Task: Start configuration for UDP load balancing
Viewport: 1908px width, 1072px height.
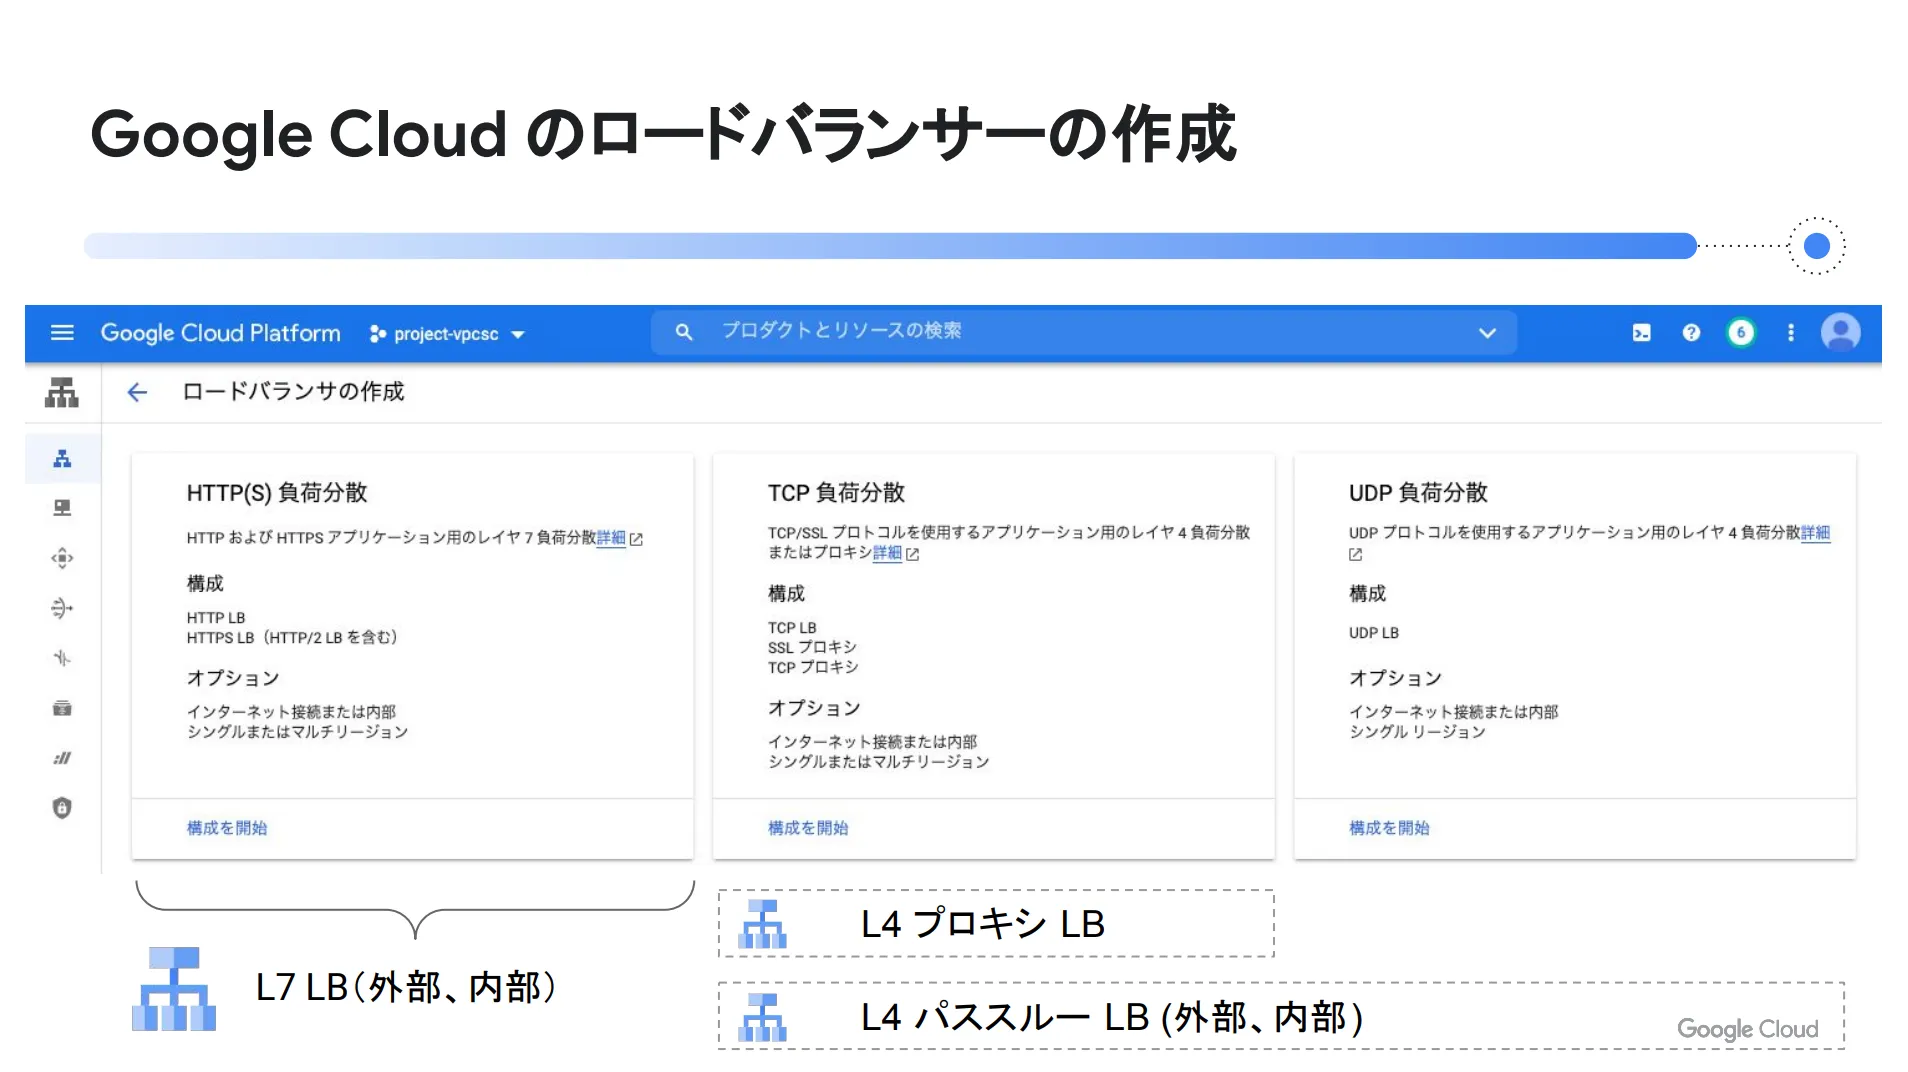Action: tap(1389, 828)
